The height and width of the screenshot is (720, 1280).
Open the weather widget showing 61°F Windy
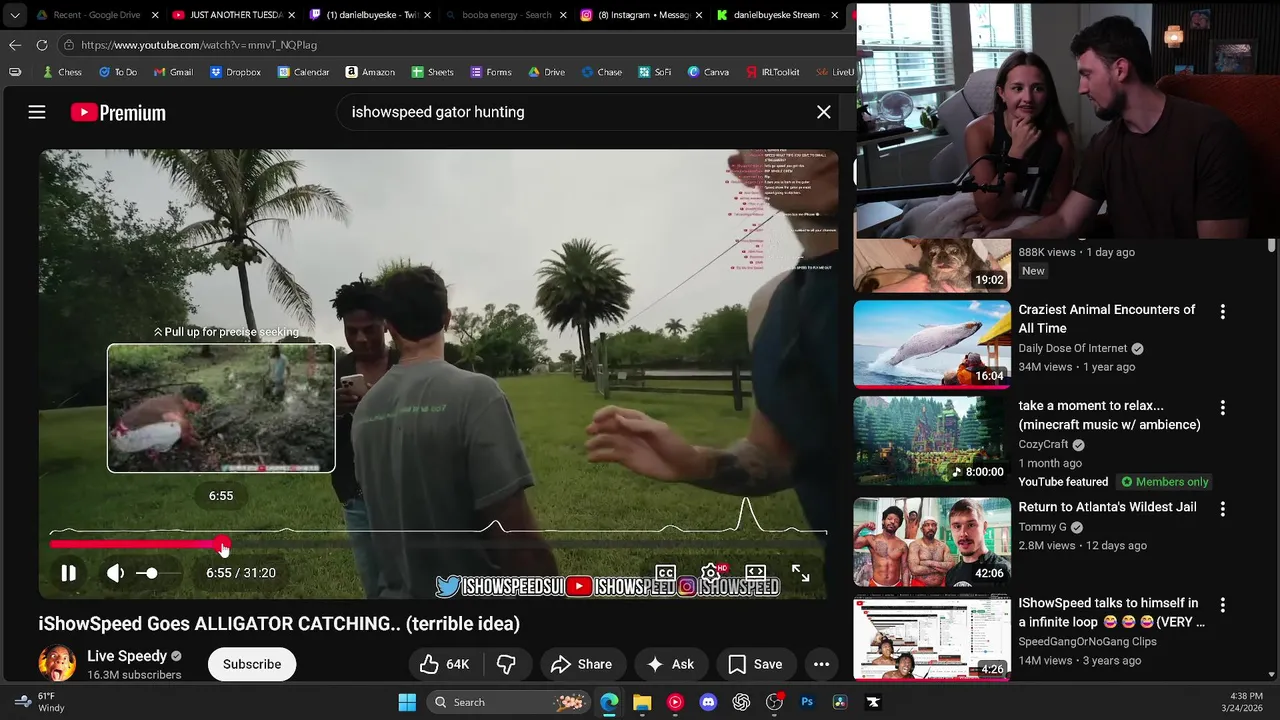point(40,702)
